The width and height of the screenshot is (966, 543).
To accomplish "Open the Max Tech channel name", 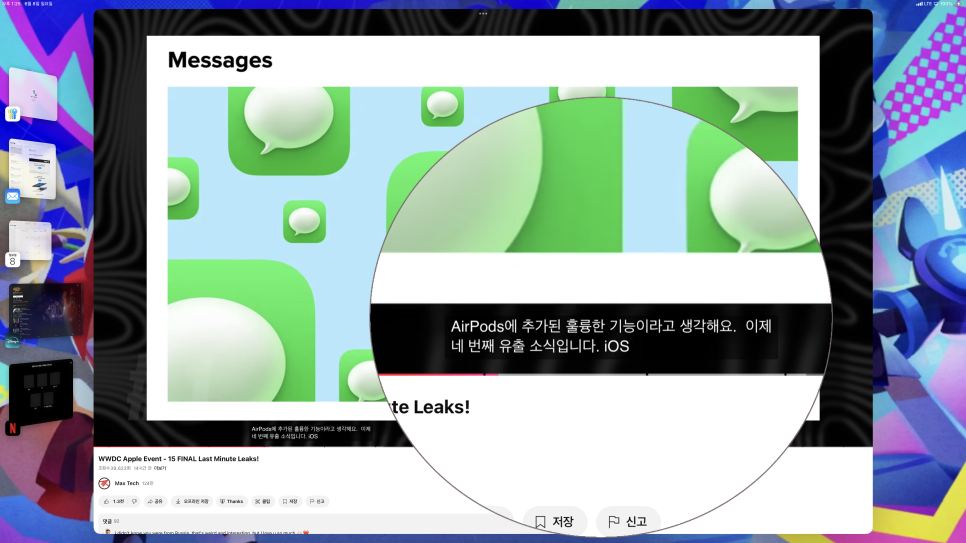I will point(127,483).
